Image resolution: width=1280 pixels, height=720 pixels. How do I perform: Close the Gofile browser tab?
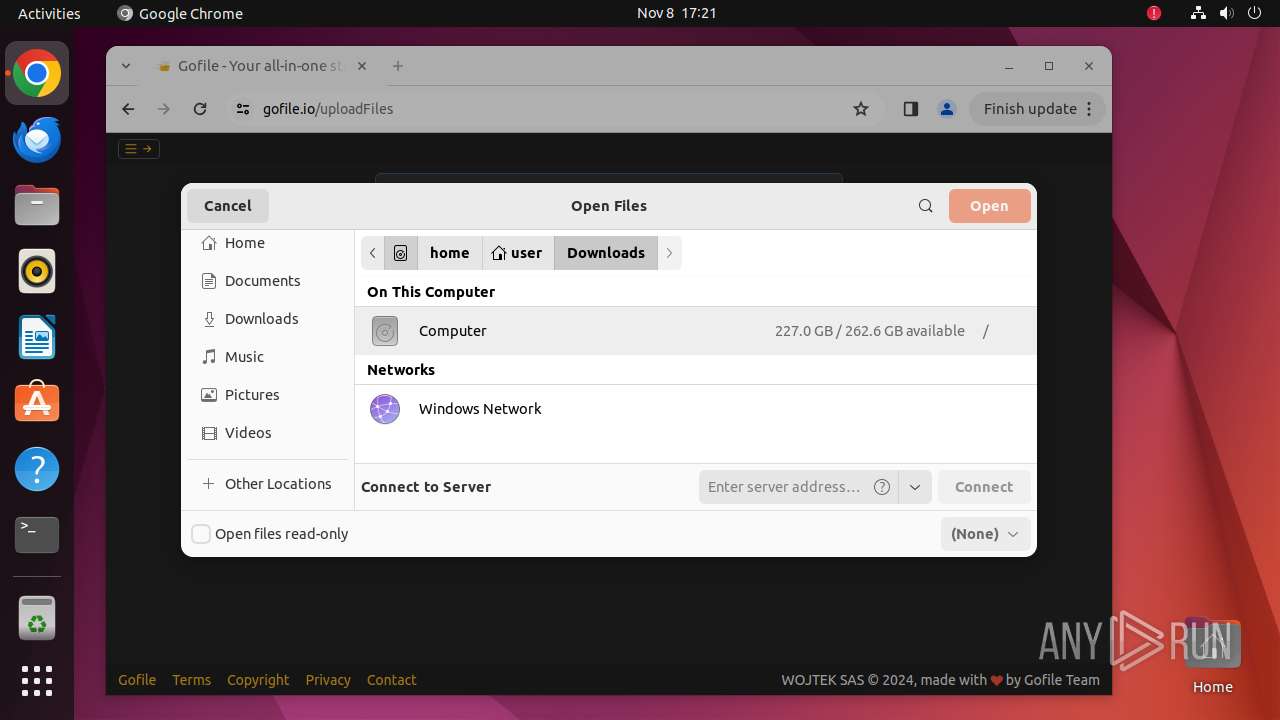[362, 66]
